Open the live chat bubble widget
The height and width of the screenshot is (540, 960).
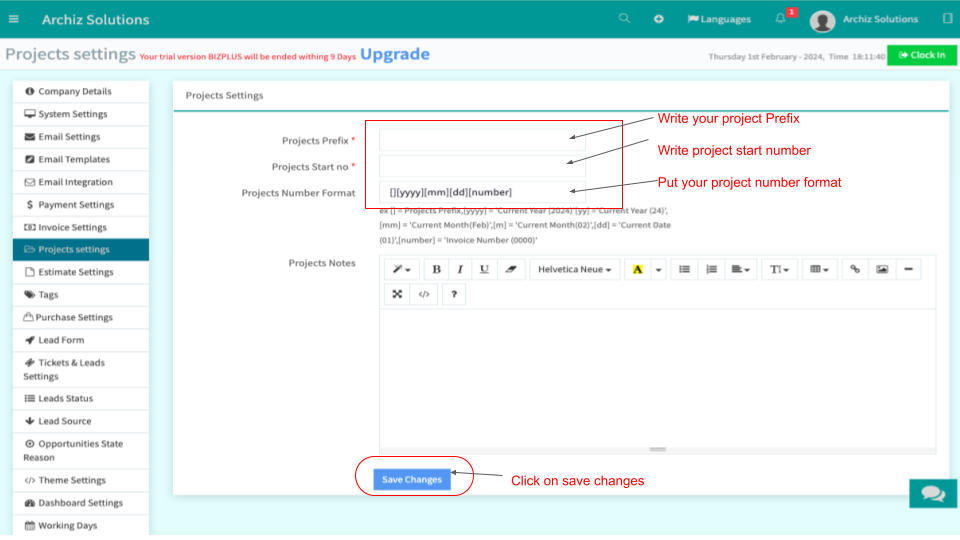tap(933, 493)
